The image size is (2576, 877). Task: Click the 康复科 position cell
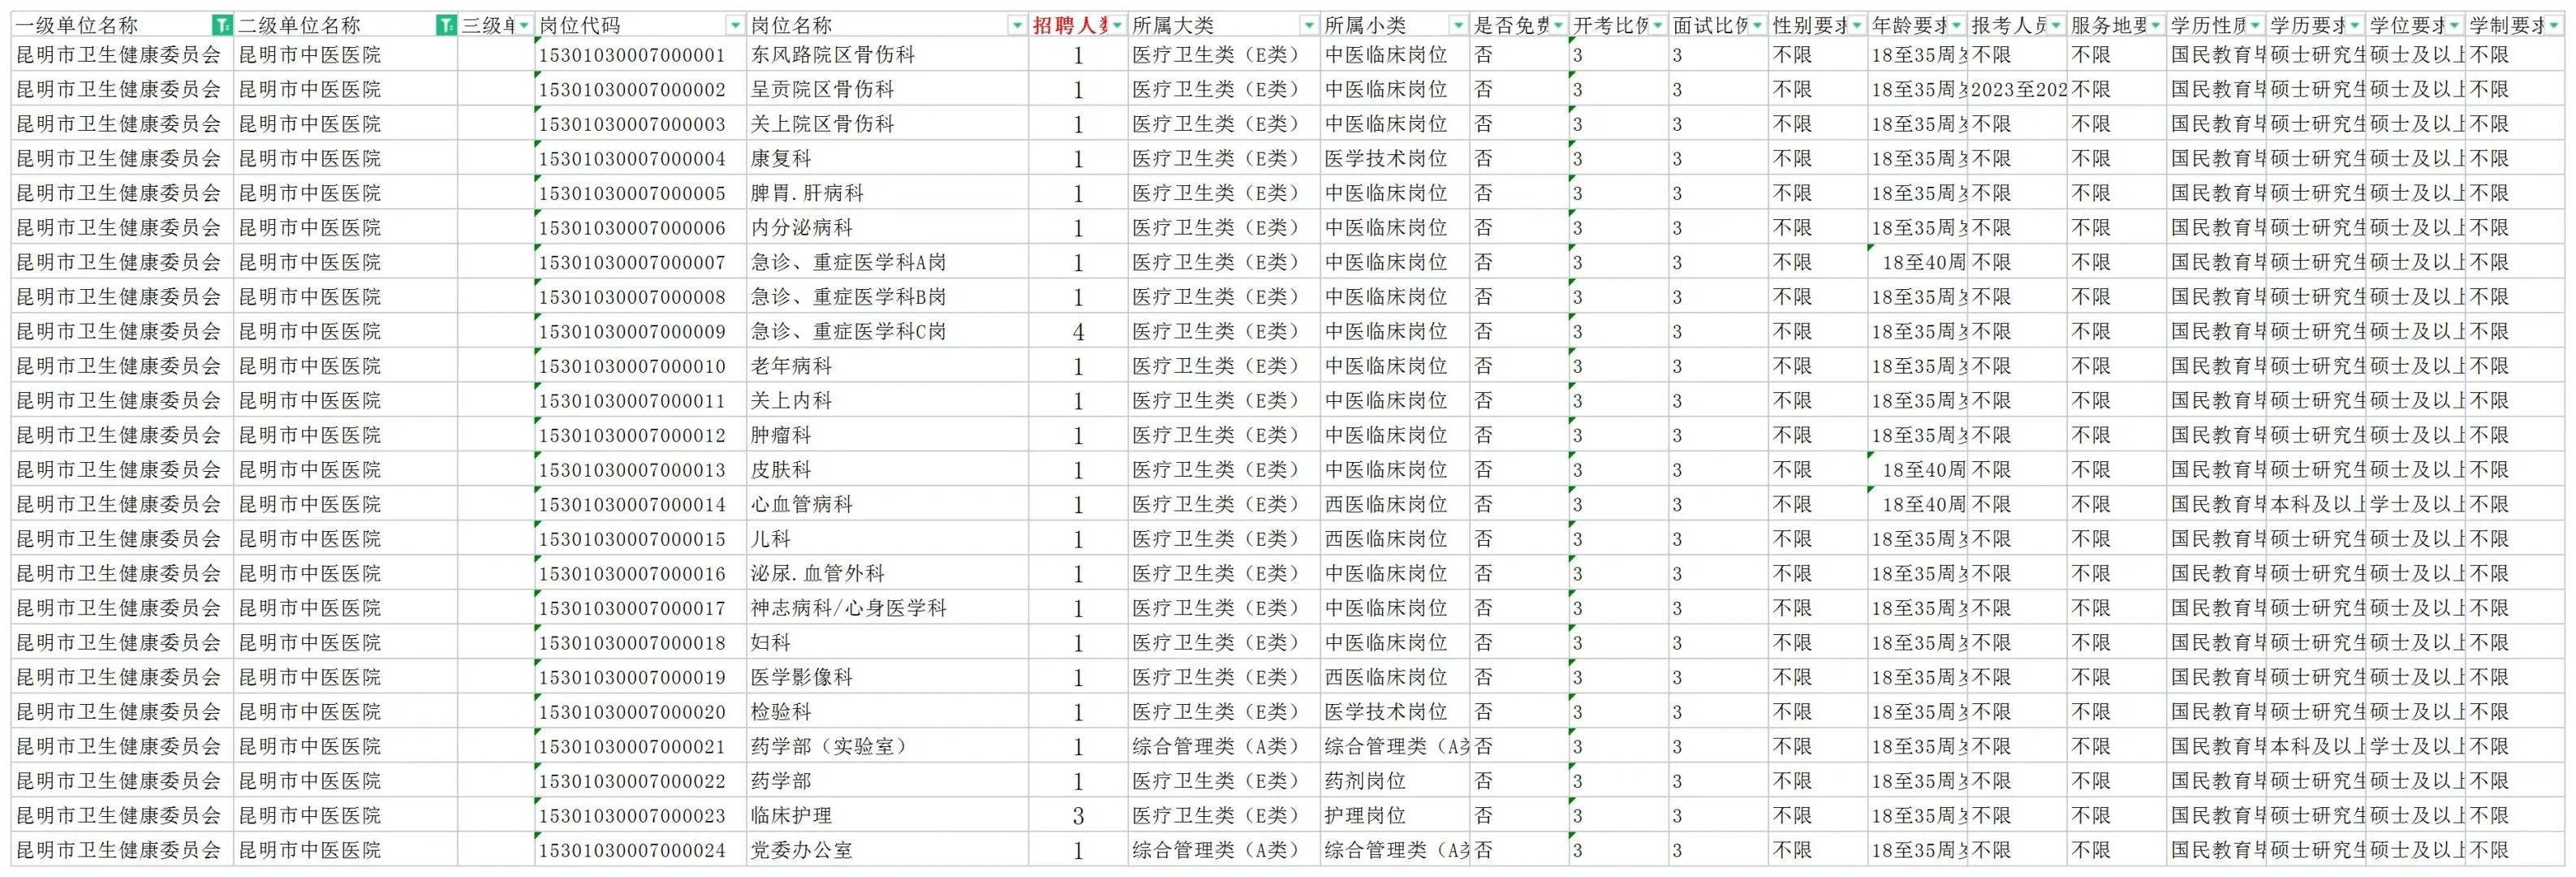point(887,158)
